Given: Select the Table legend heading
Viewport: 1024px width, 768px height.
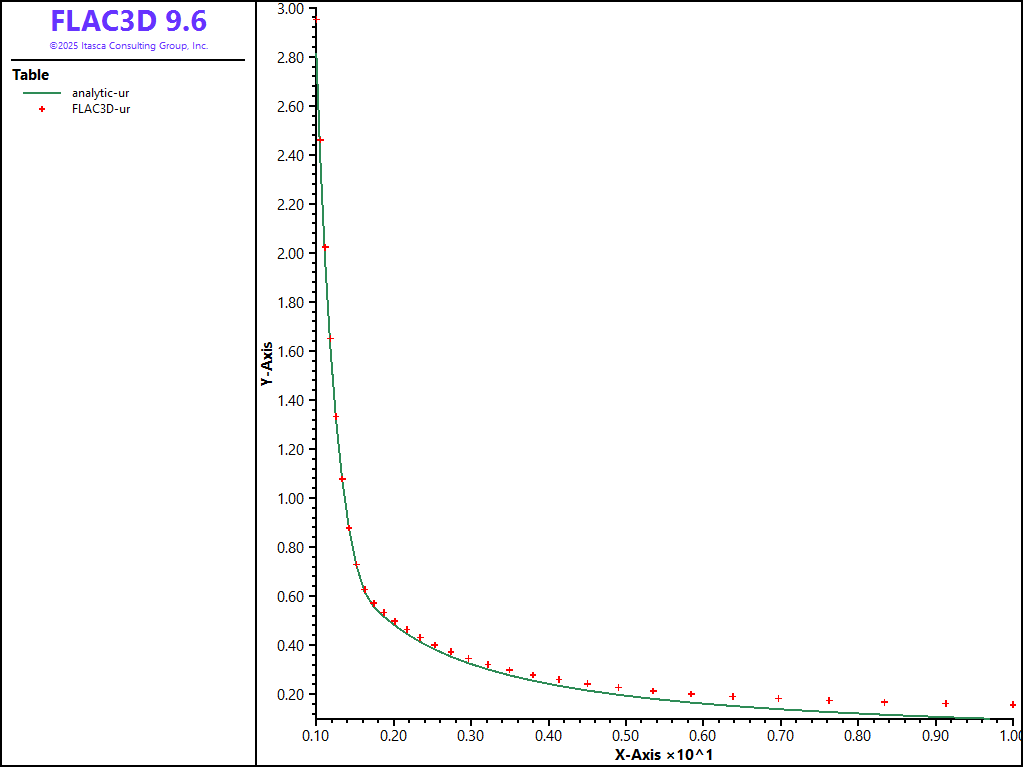Looking at the screenshot, I should 30,75.
